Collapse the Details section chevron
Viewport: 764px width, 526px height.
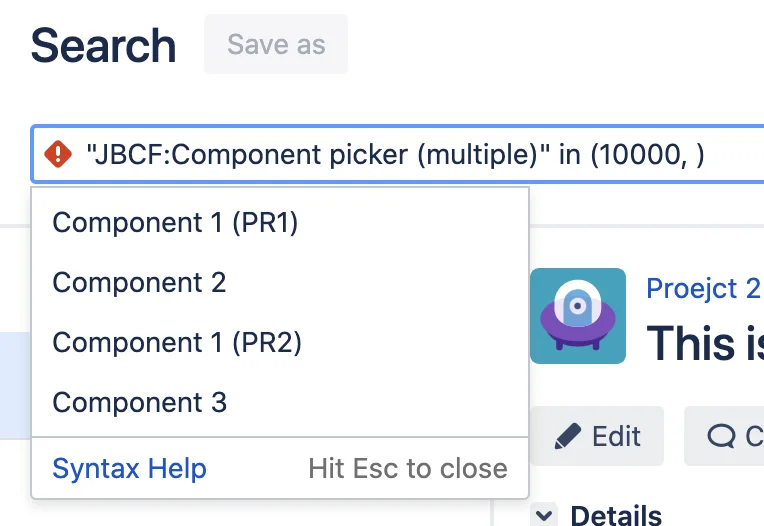544,515
